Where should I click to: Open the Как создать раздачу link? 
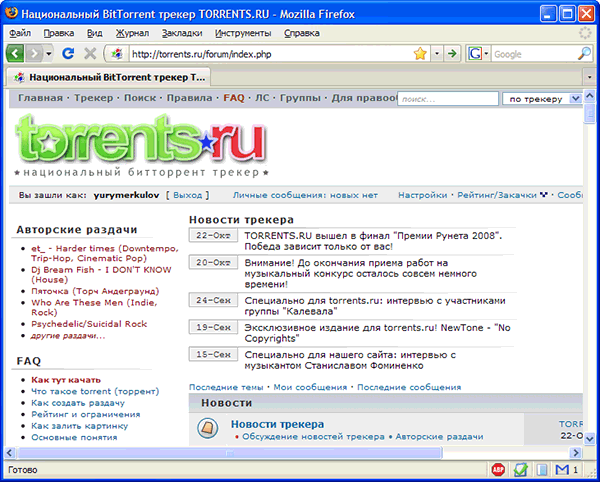click(x=78, y=403)
